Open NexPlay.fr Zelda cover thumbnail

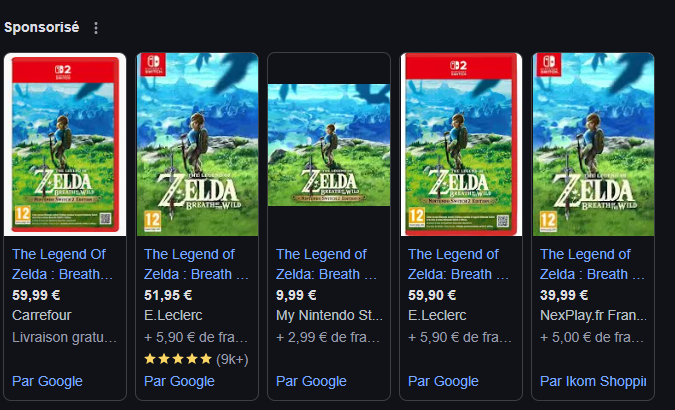[593, 144]
